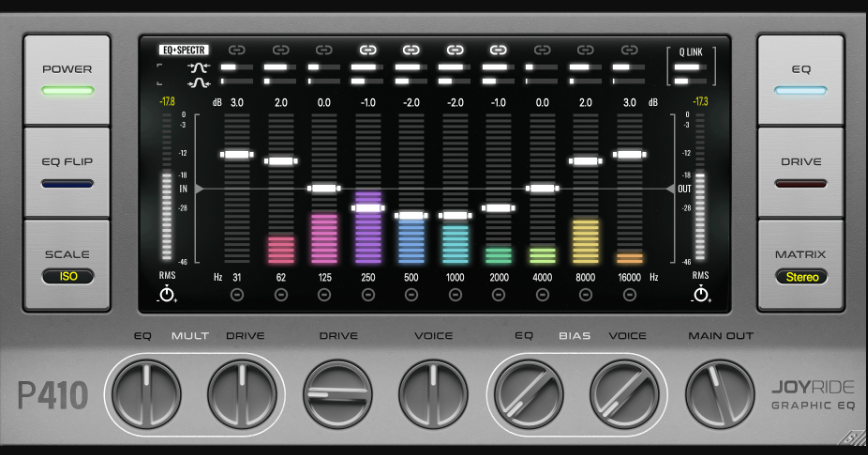The height and width of the screenshot is (455, 868).
Task: Click the VOICE knob next to DRIVE
Action: click(433, 395)
